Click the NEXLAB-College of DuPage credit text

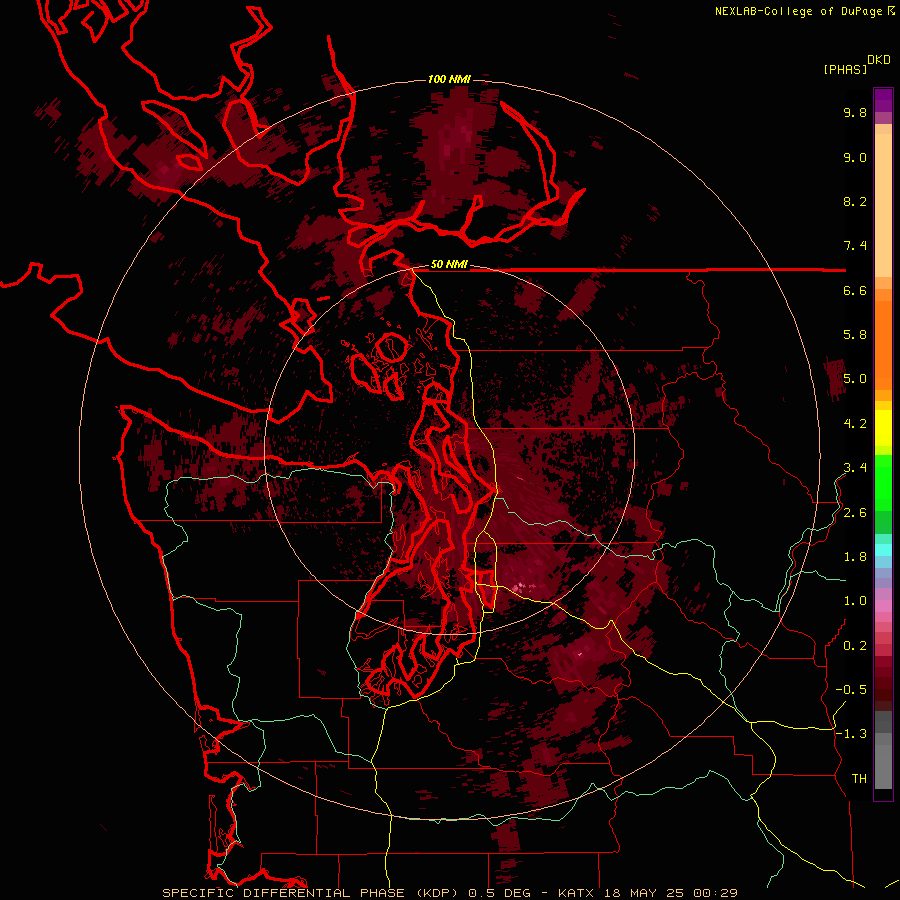(798, 11)
